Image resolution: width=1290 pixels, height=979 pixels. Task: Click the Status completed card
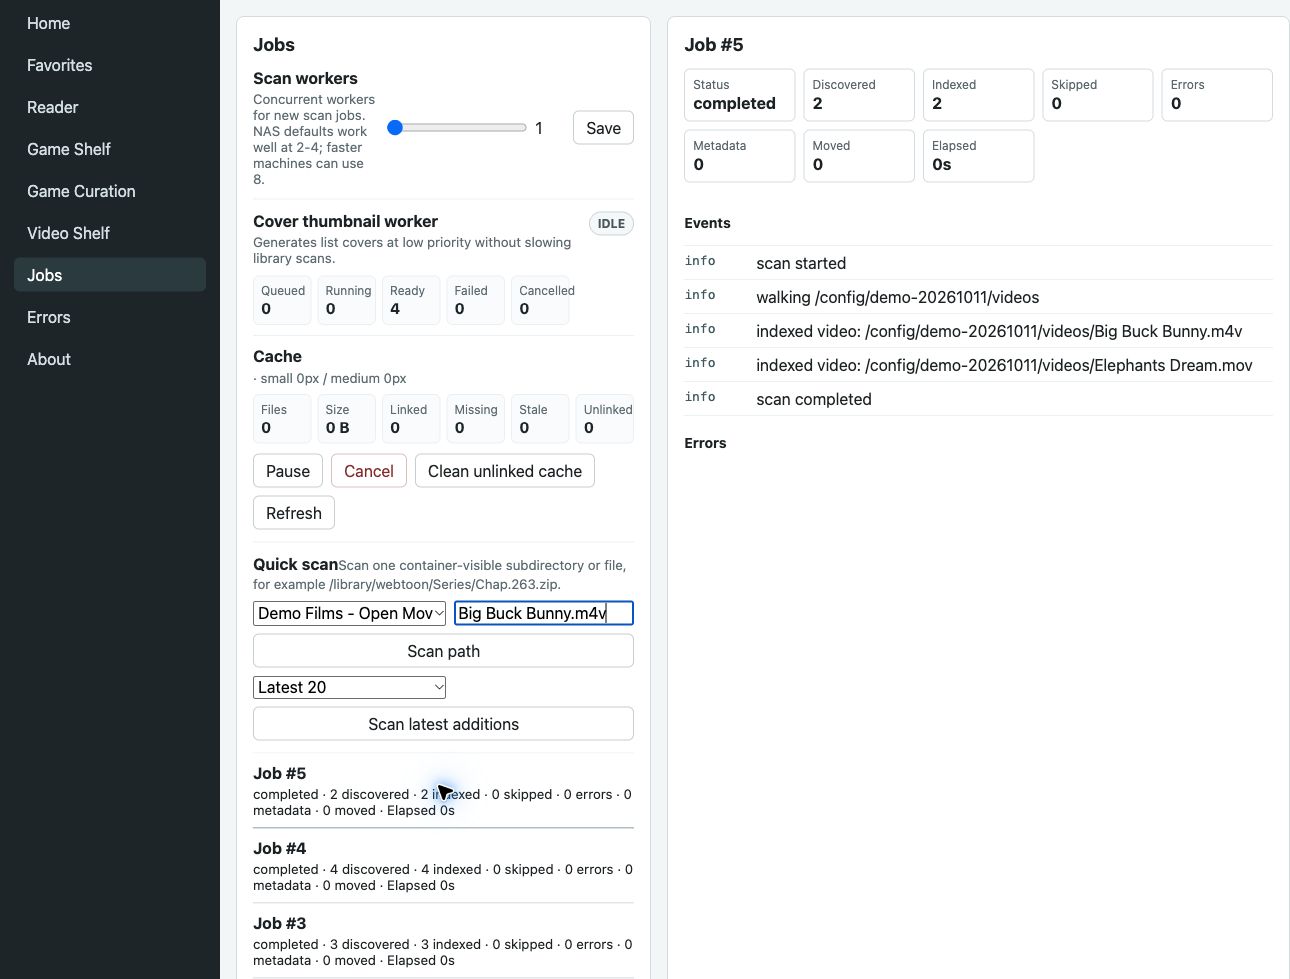(x=739, y=95)
